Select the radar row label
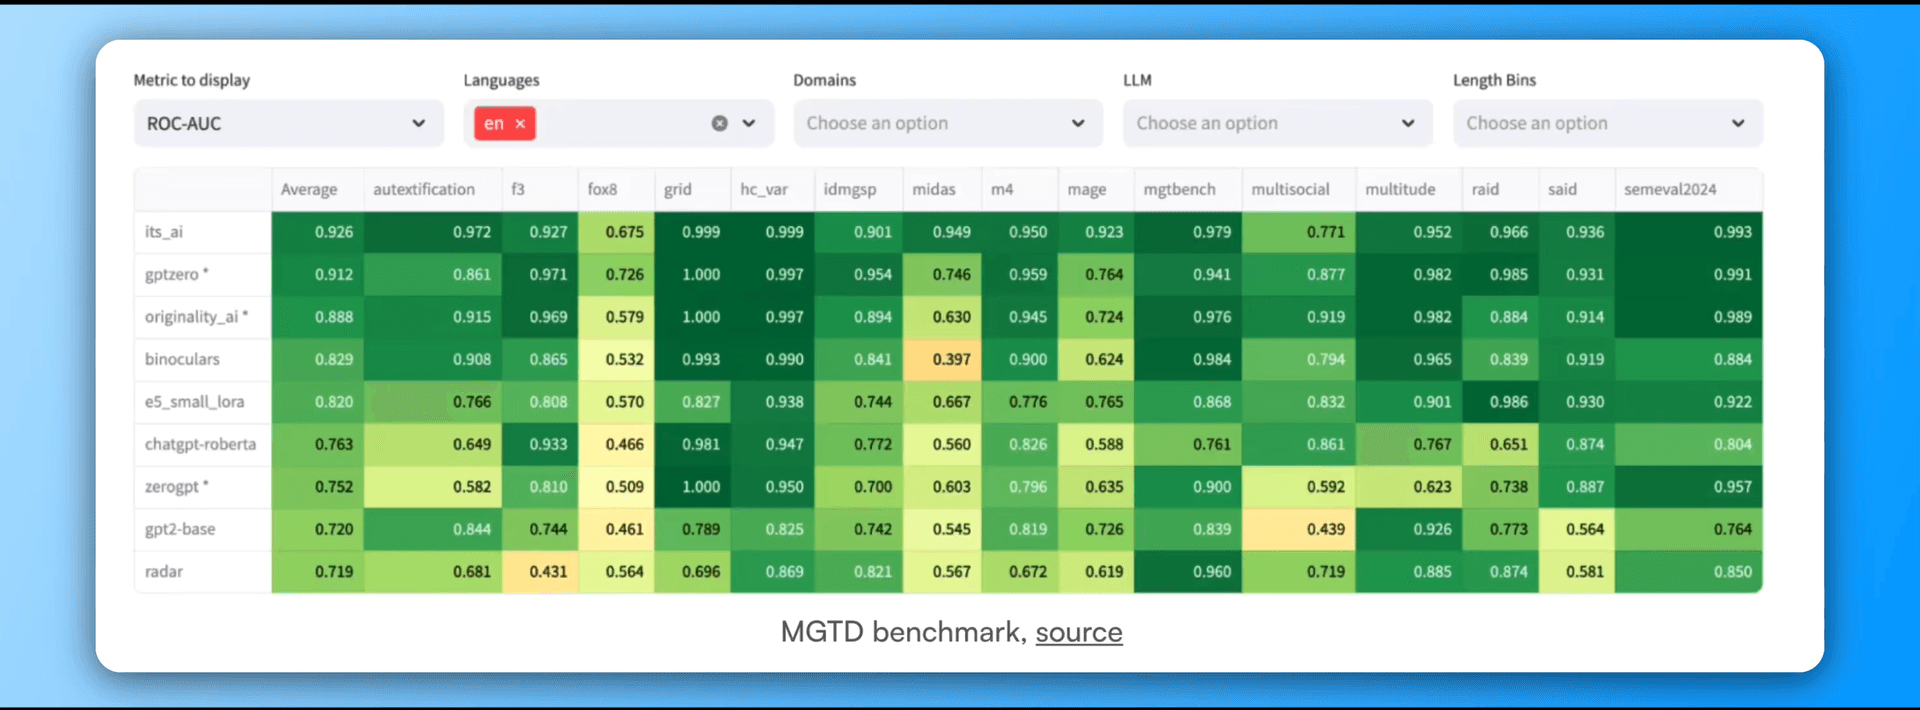This screenshot has width=1920, height=710. (203, 572)
